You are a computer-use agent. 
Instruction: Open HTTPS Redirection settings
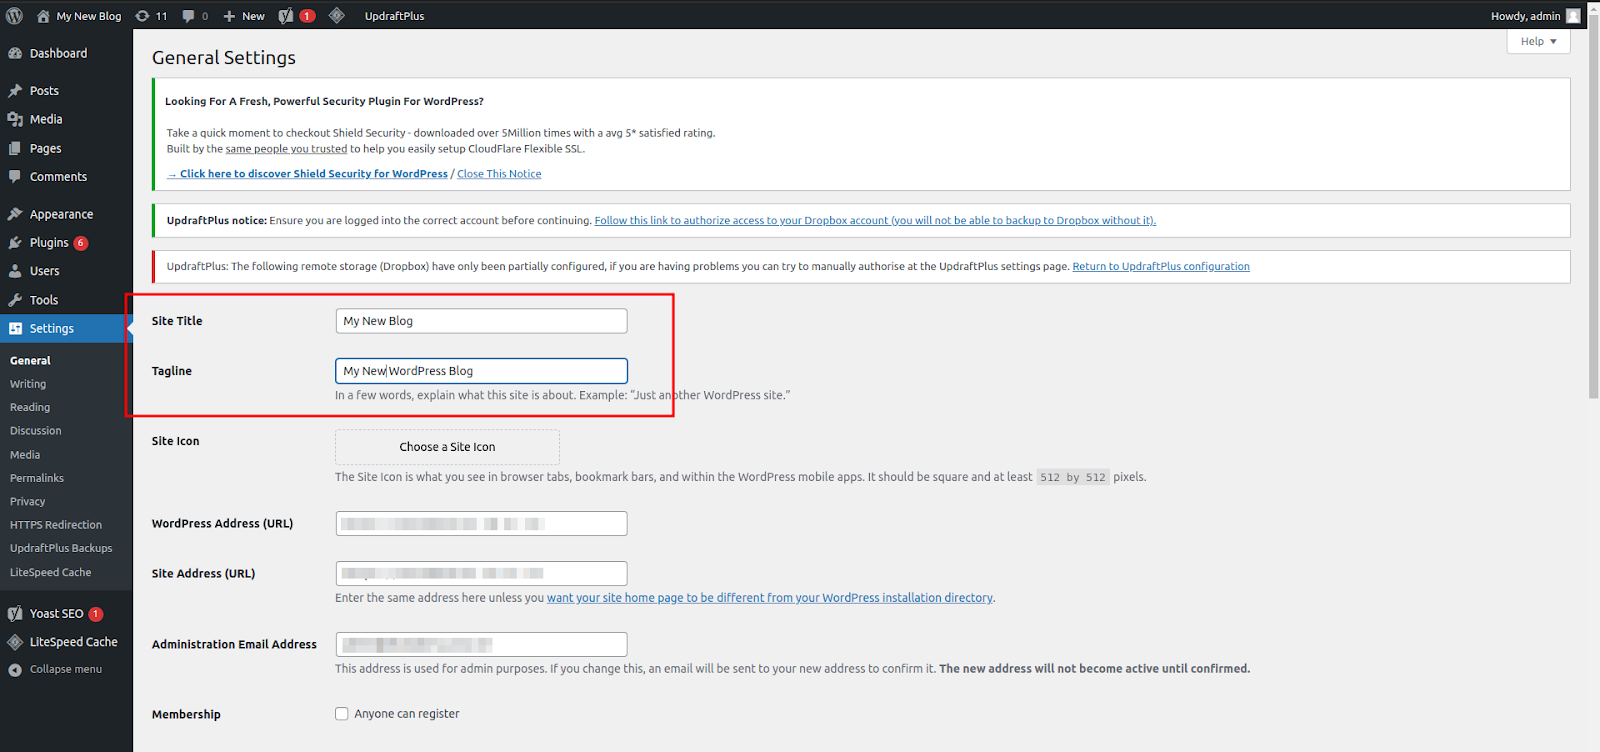coord(56,525)
